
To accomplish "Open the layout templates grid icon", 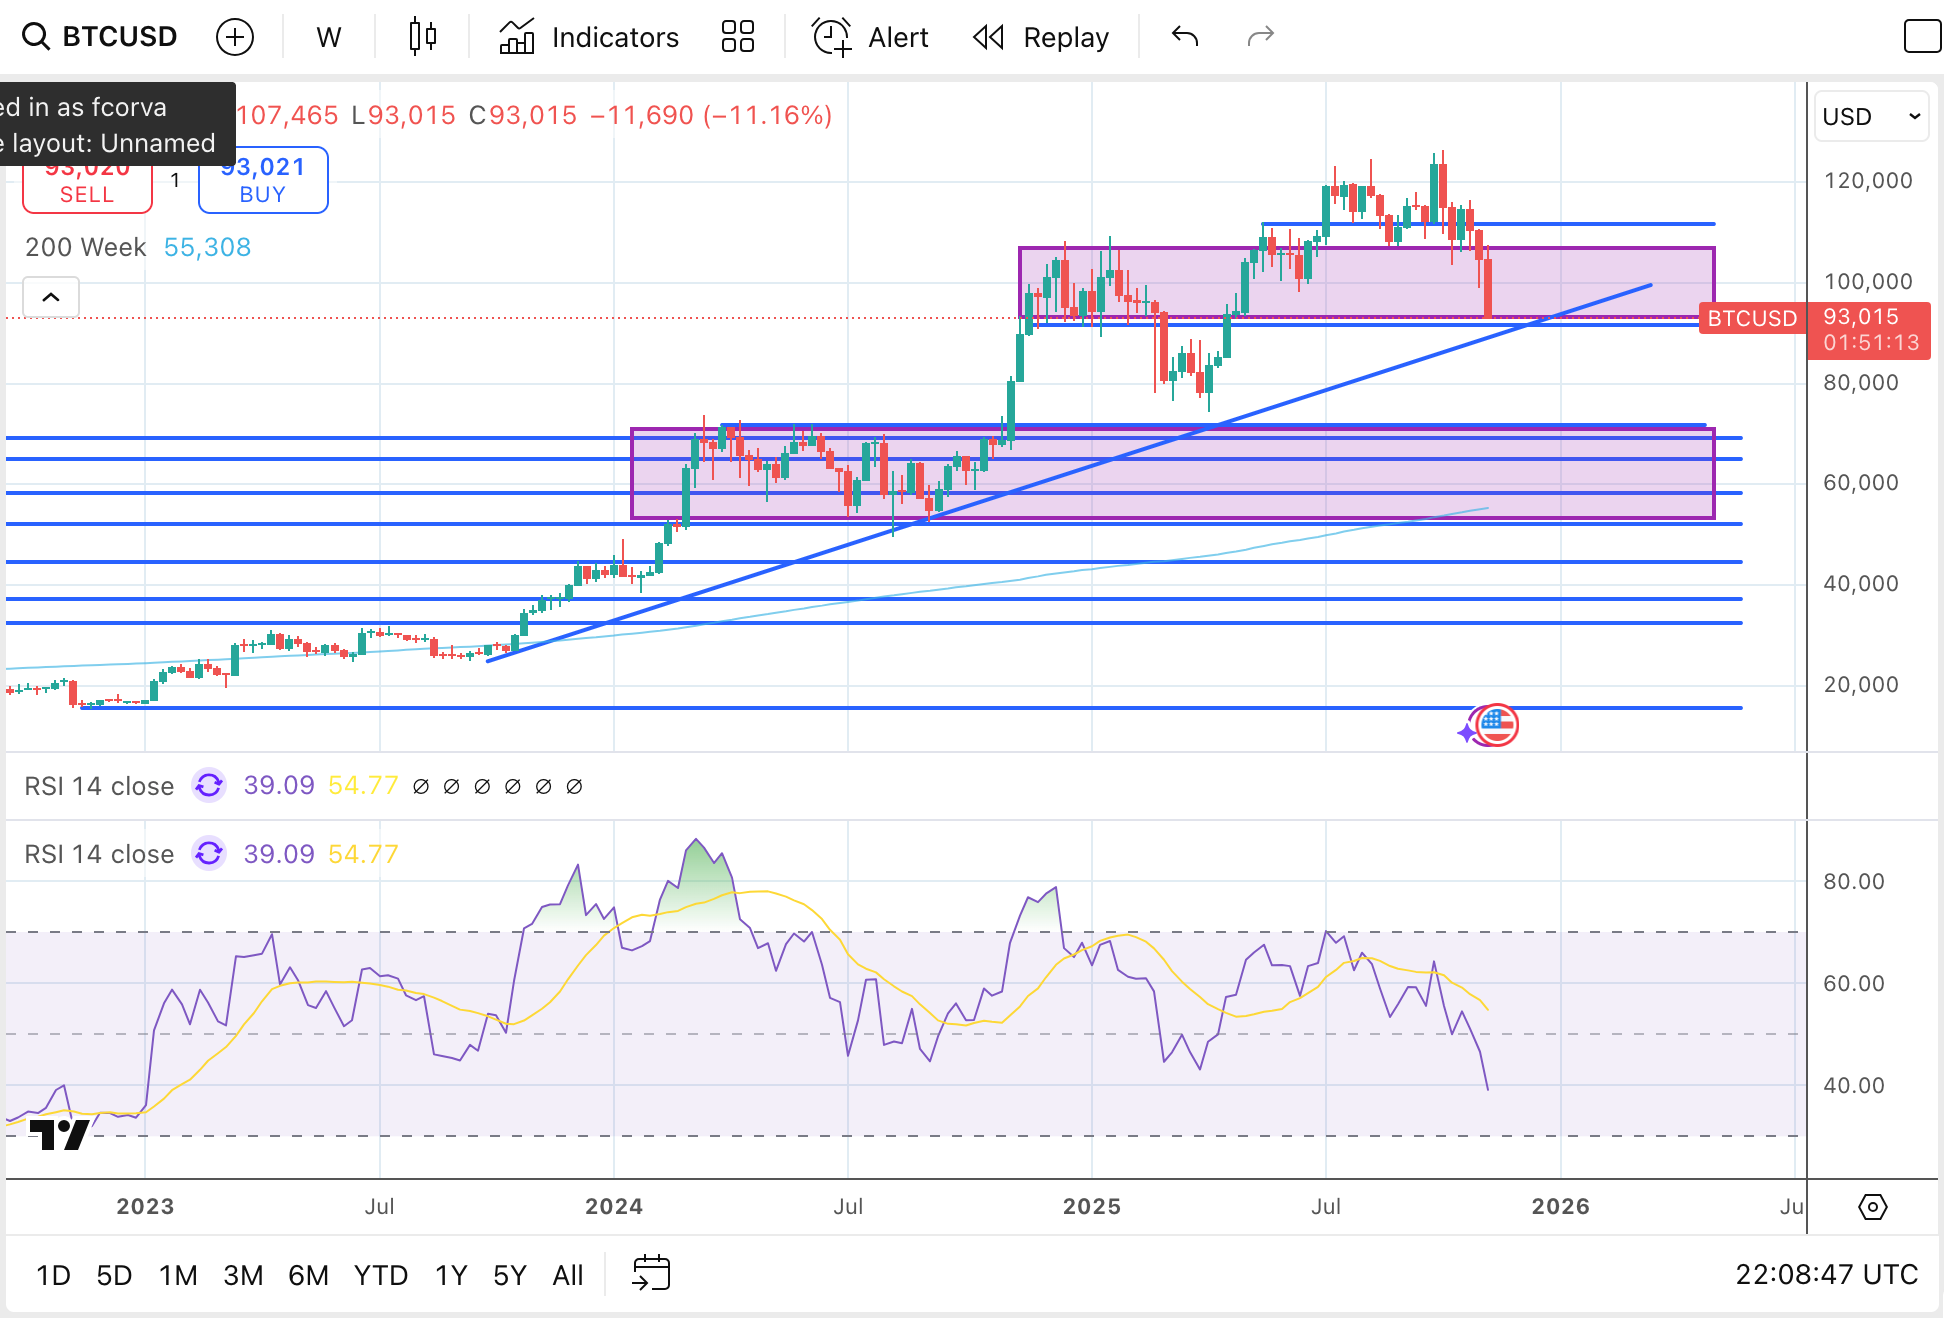I will 737,37.
